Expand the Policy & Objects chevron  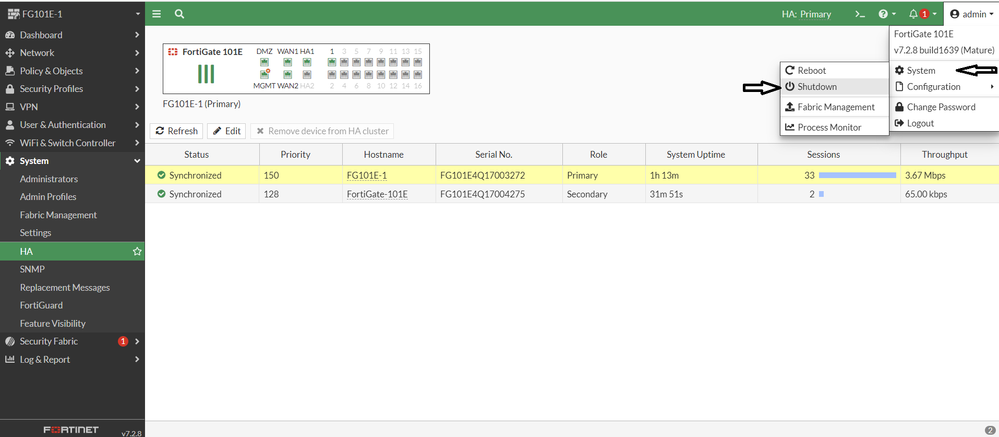(x=137, y=71)
